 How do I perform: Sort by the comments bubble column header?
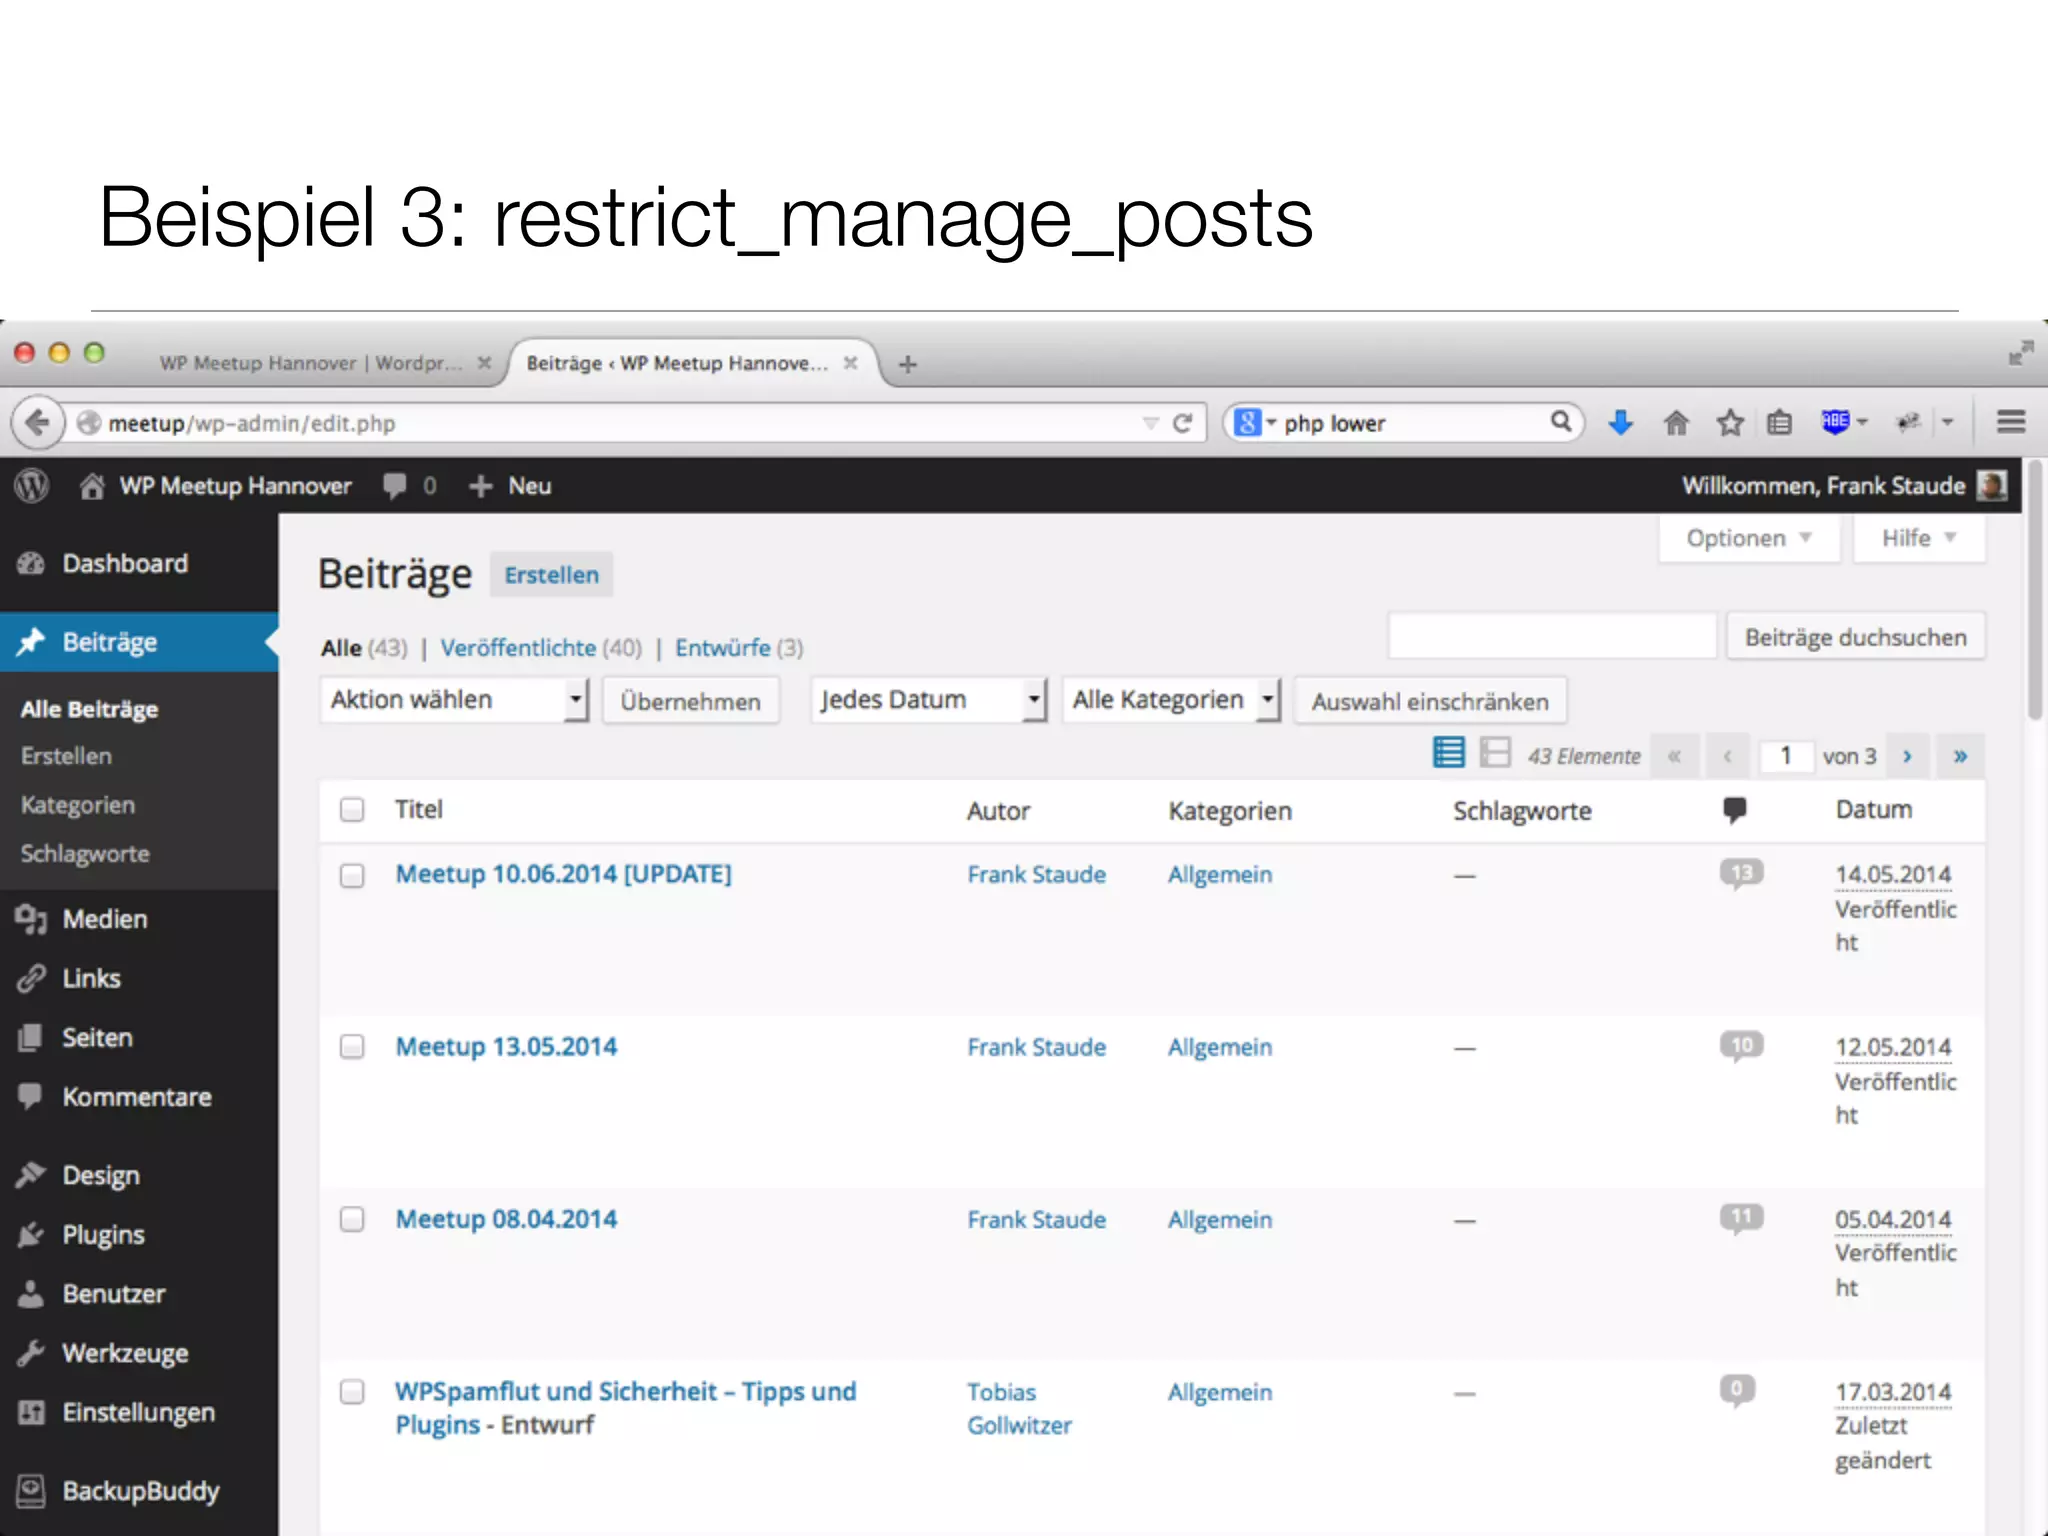point(1735,810)
